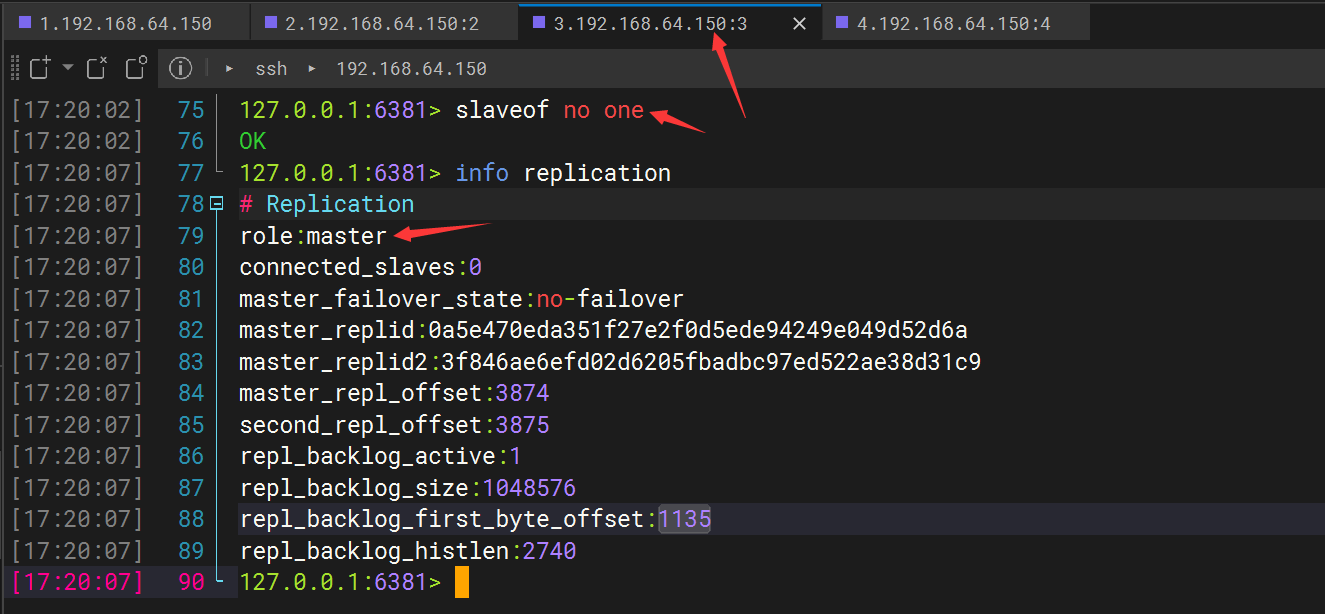1325x614 pixels.
Task: Click the orange cursor at the 6381 prompt
Action: (x=461, y=582)
